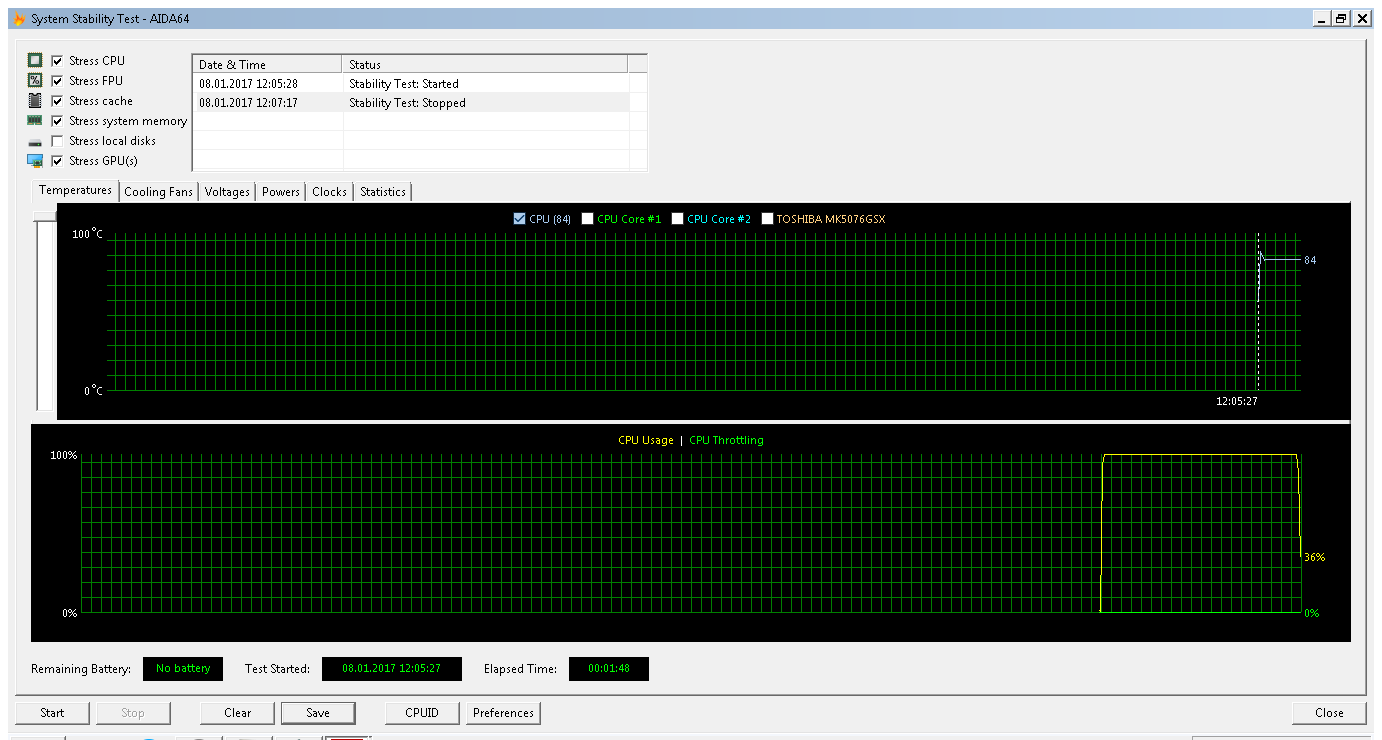Click the Stress FPU percent icon

pos(35,81)
